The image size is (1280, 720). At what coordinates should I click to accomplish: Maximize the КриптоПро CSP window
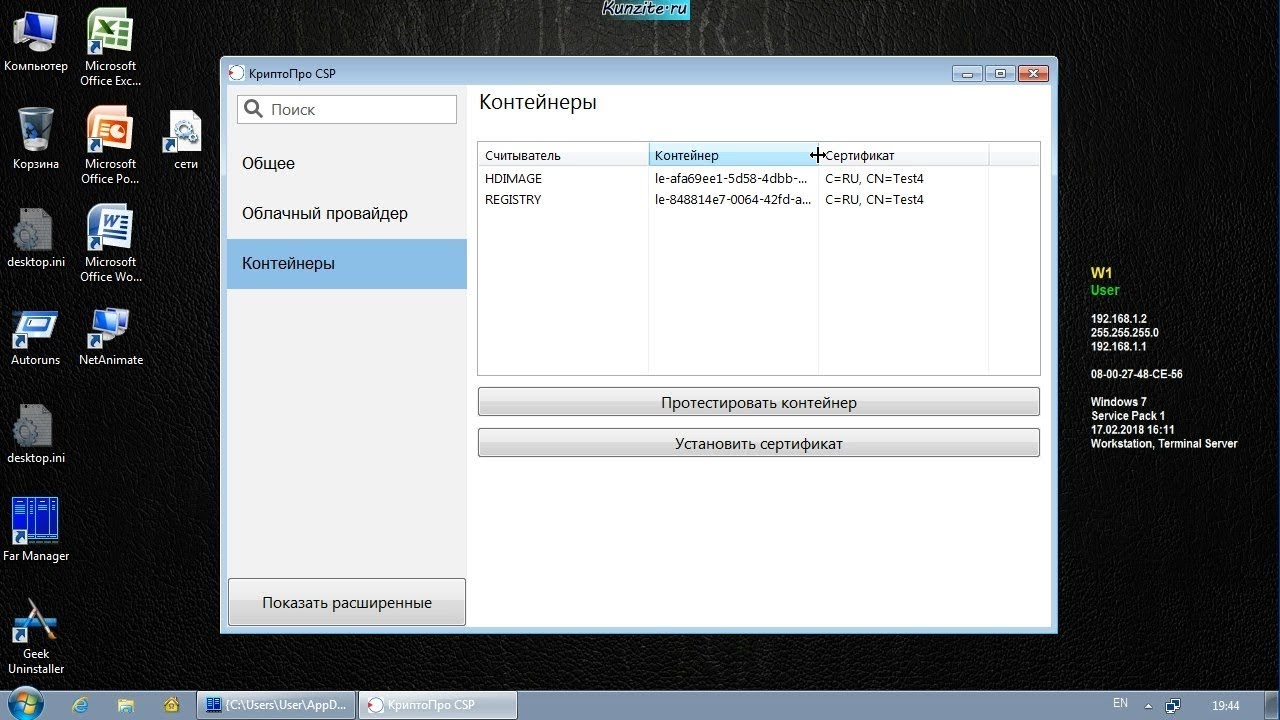(1000, 73)
